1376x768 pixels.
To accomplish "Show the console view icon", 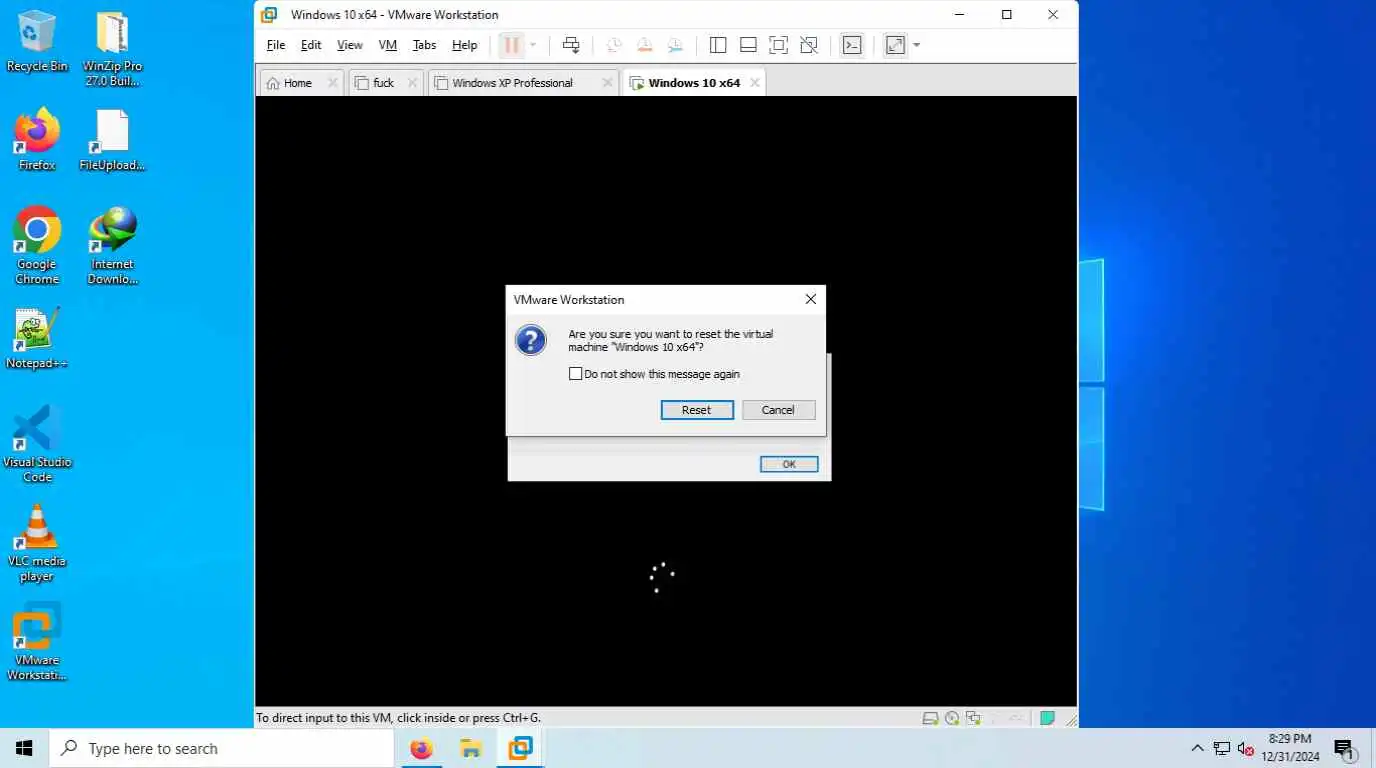I will (x=852, y=45).
